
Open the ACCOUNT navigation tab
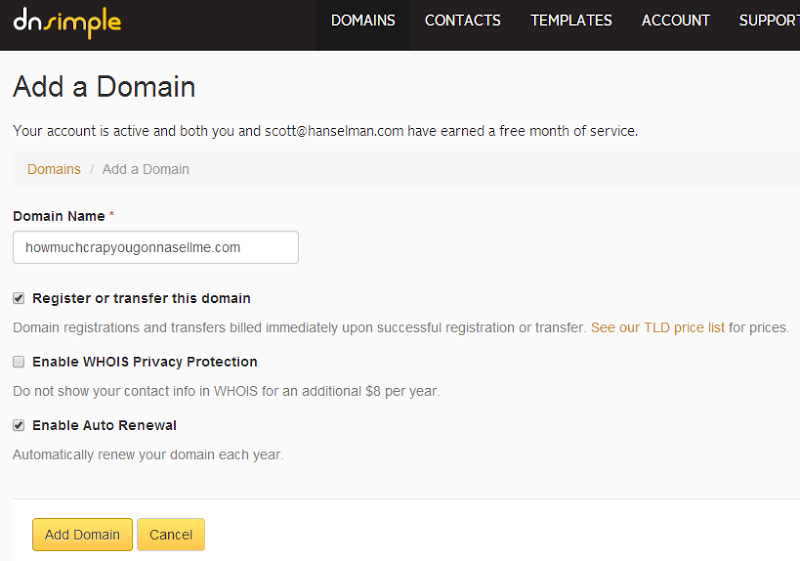click(x=676, y=20)
